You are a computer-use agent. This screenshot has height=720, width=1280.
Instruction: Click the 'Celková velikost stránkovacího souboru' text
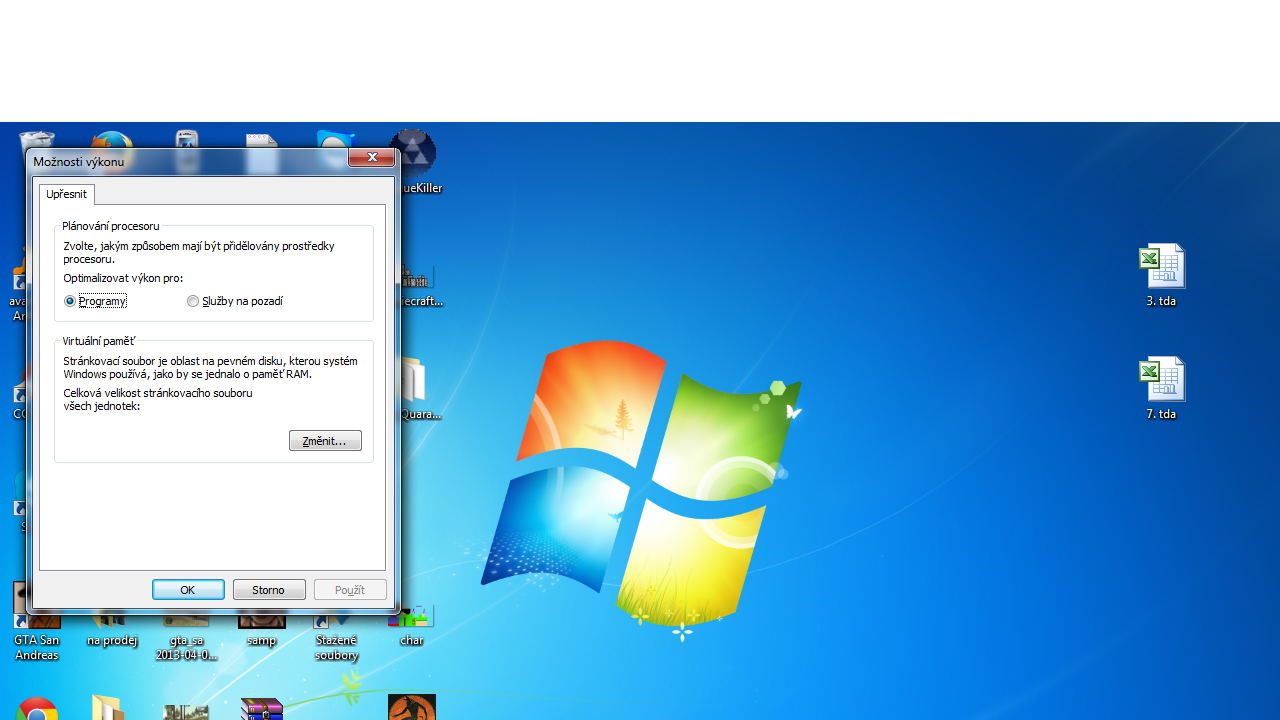158,400
